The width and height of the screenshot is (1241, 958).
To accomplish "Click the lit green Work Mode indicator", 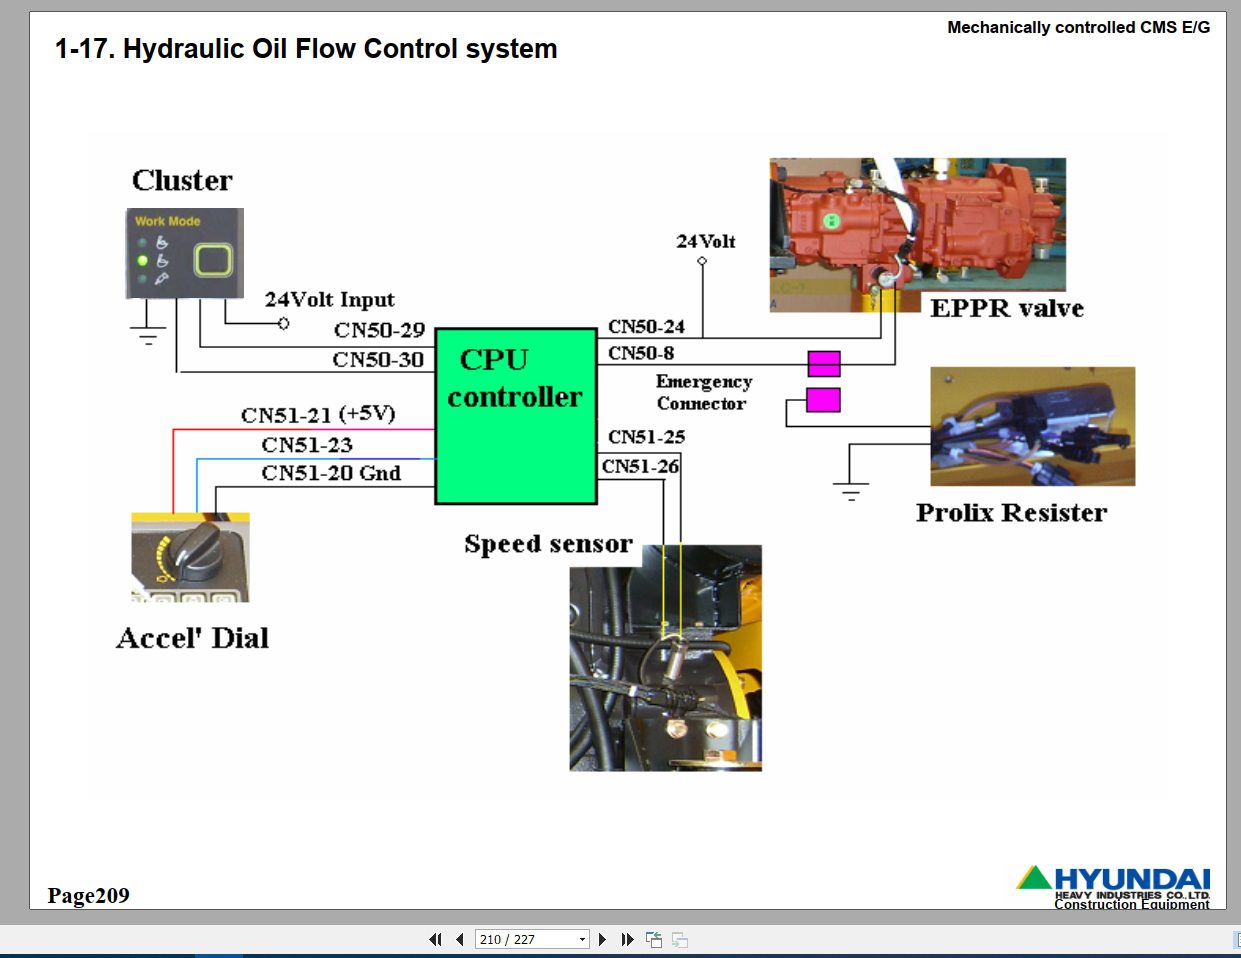I will (142, 260).
